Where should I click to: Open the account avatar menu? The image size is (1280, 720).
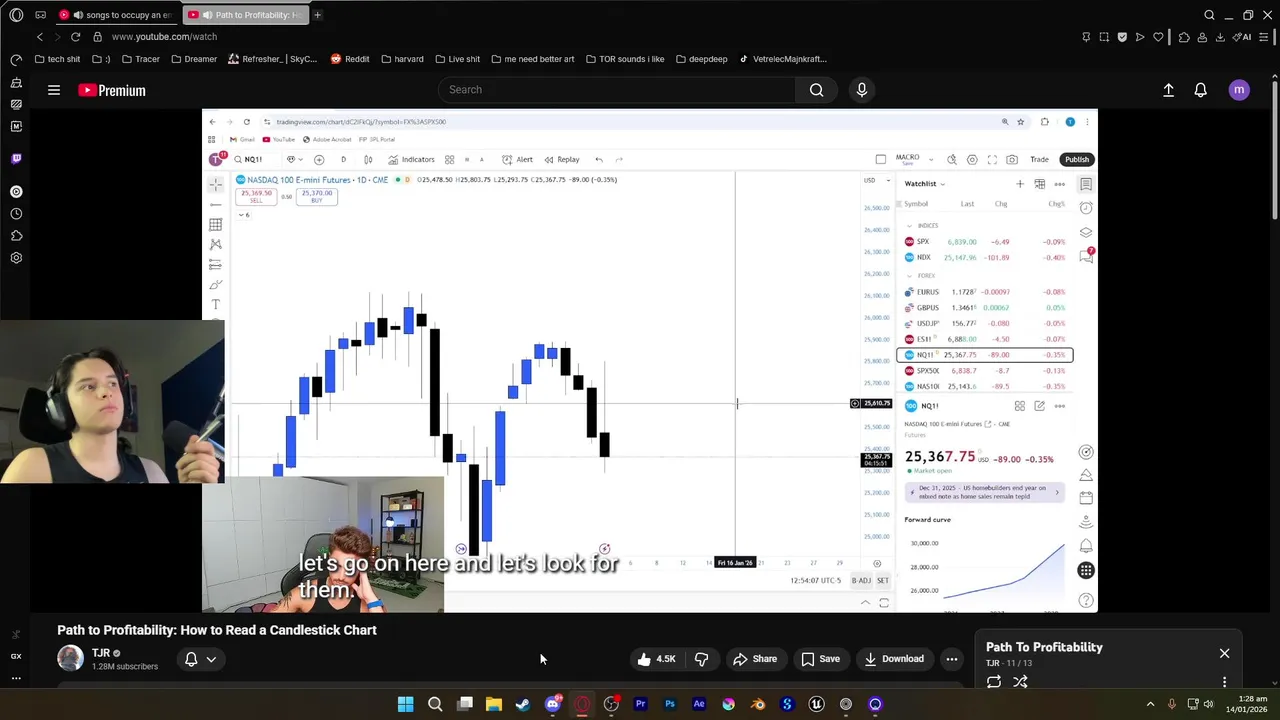(1239, 90)
